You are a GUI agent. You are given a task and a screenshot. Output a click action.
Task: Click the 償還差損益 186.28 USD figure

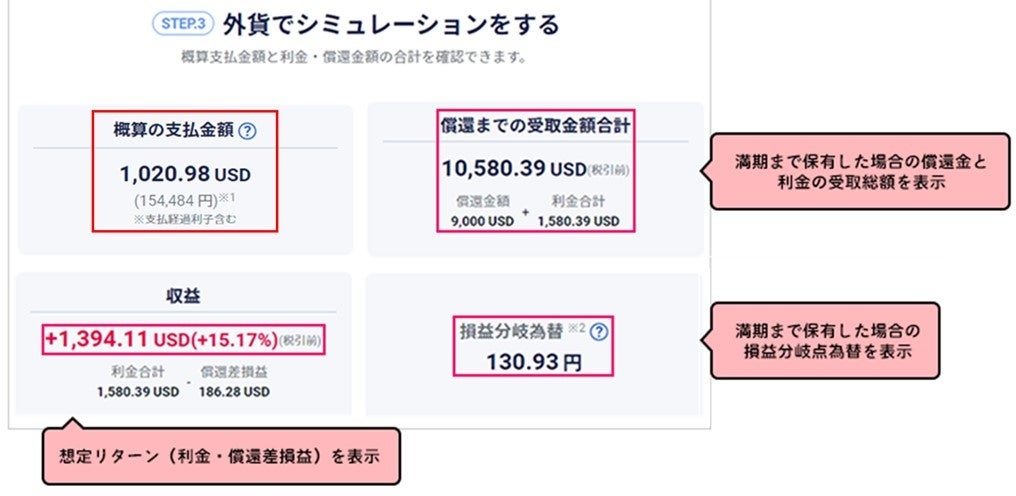tap(234, 381)
